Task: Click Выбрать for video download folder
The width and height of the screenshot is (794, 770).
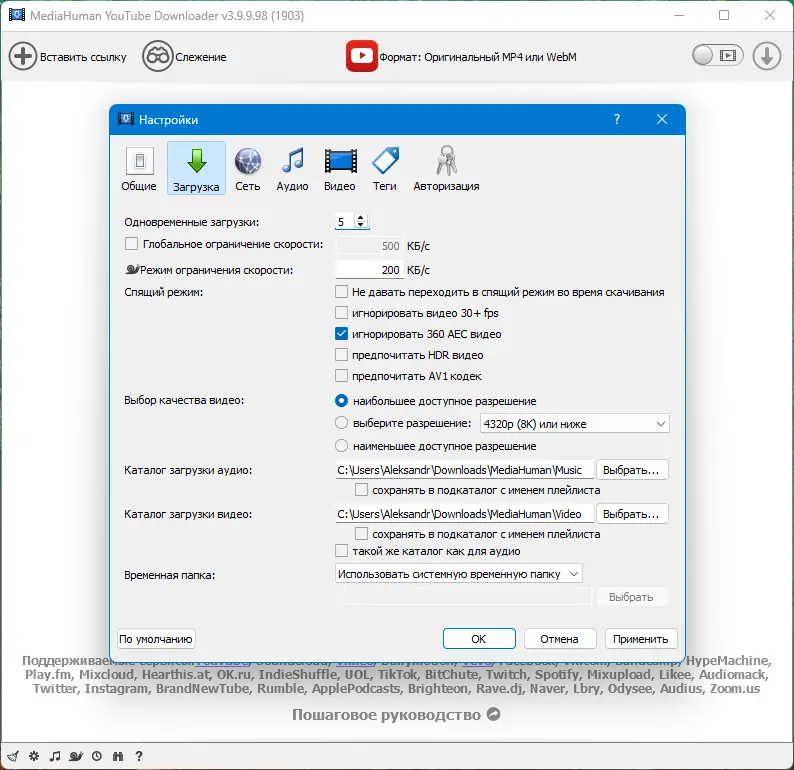Action: click(631, 514)
